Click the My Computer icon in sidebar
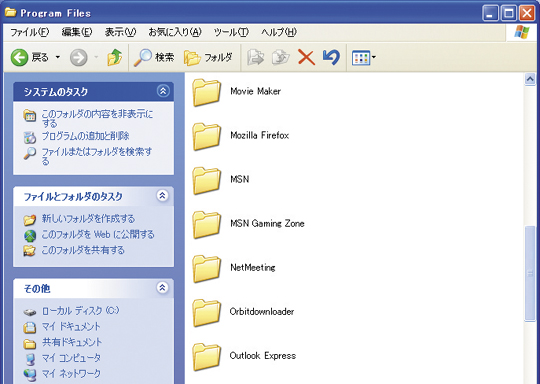 click(30, 359)
